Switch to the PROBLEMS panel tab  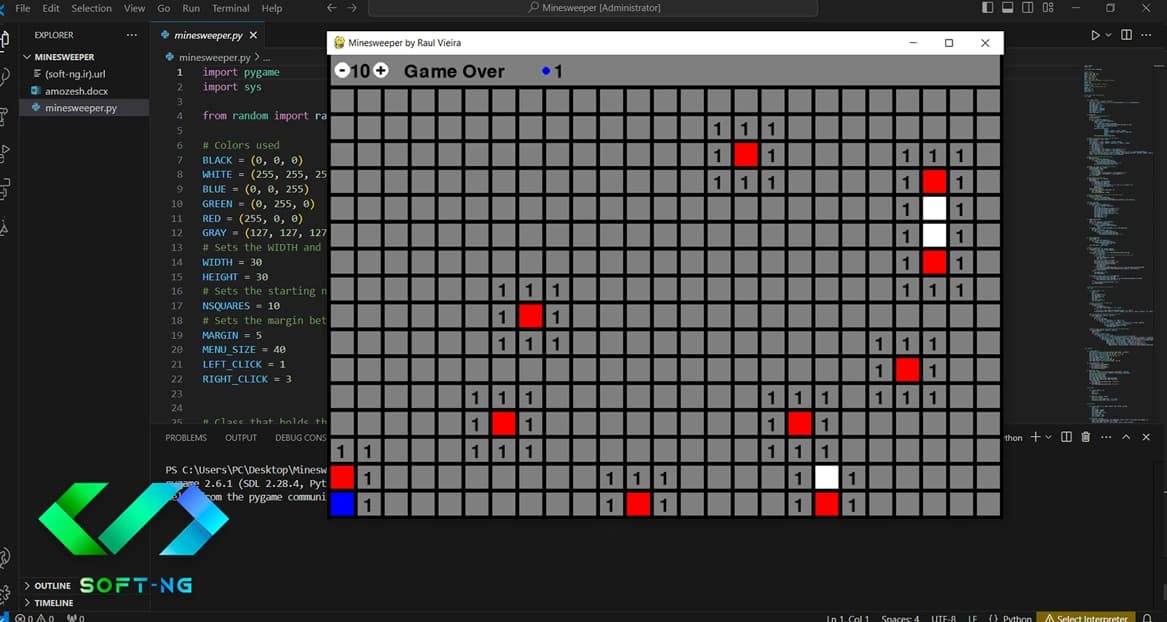[x=186, y=437]
